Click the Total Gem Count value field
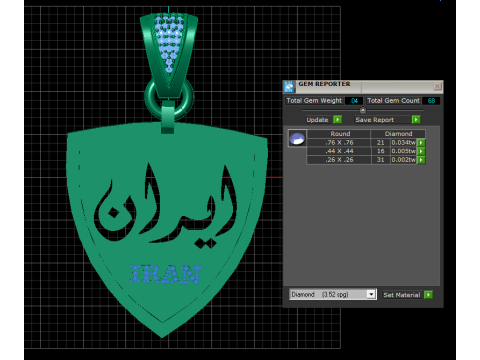This screenshot has height=360, width=480. [x=431, y=101]
